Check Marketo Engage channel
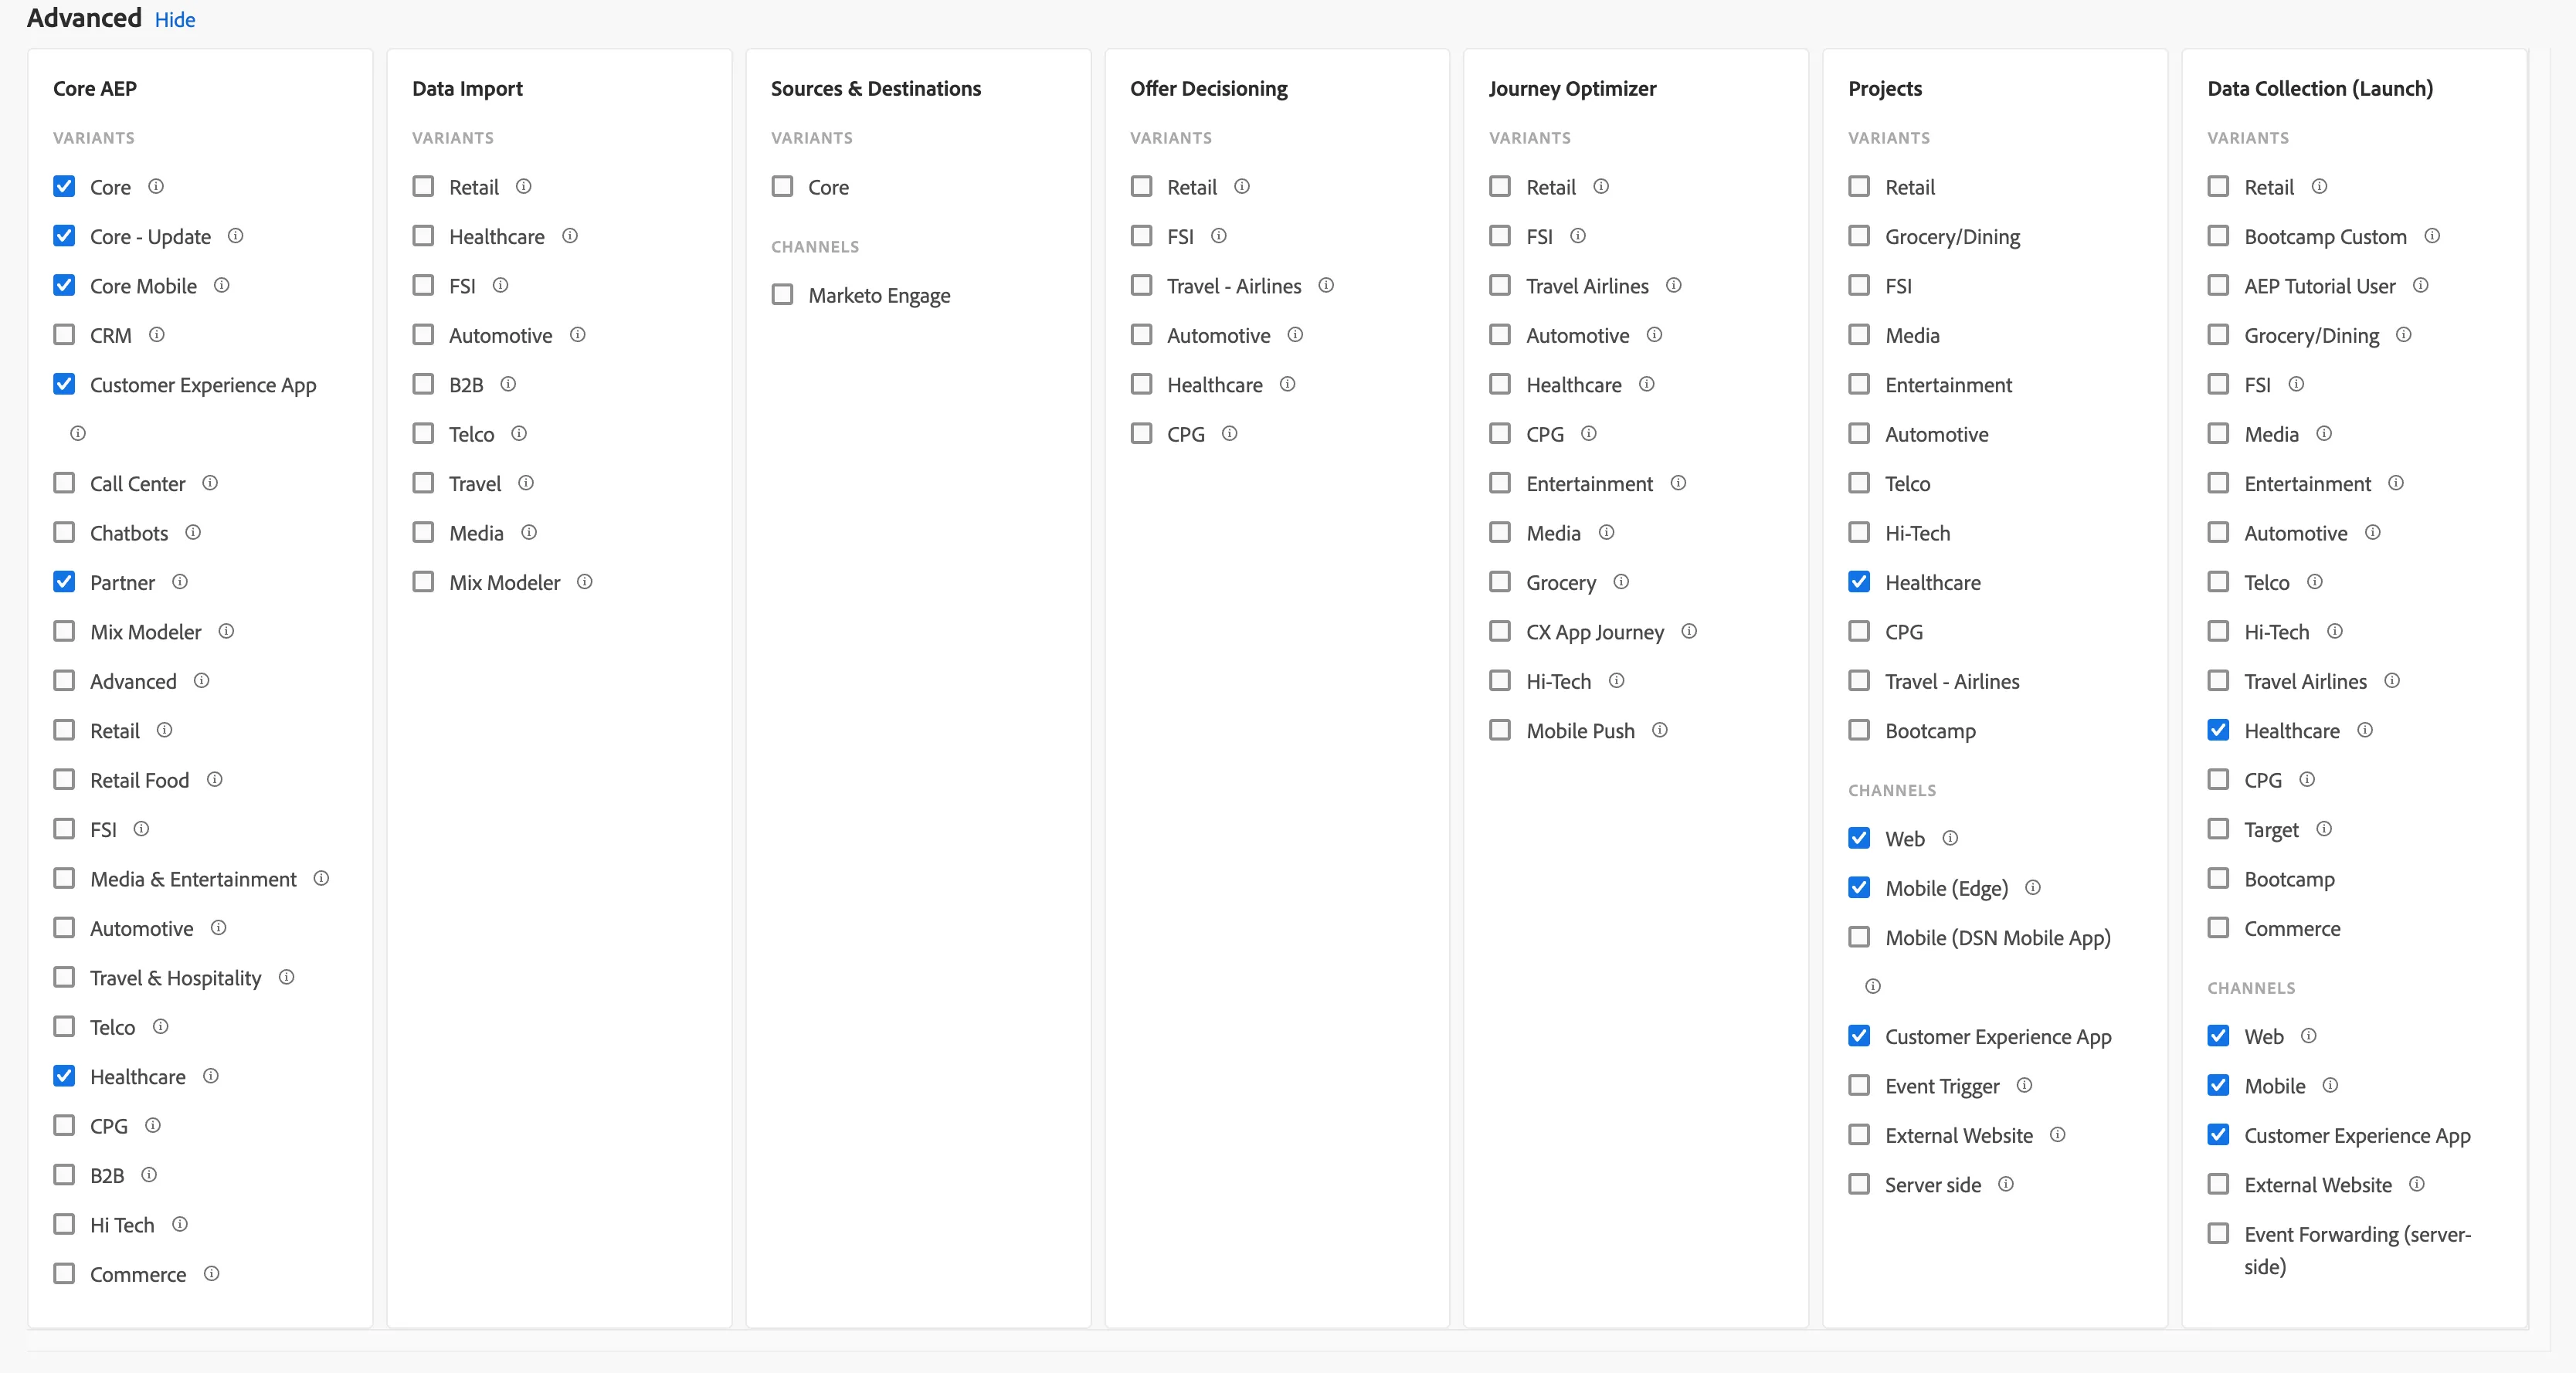Image resolution: width=2576 pixels, height=1373 pixels. pos(783,294)
